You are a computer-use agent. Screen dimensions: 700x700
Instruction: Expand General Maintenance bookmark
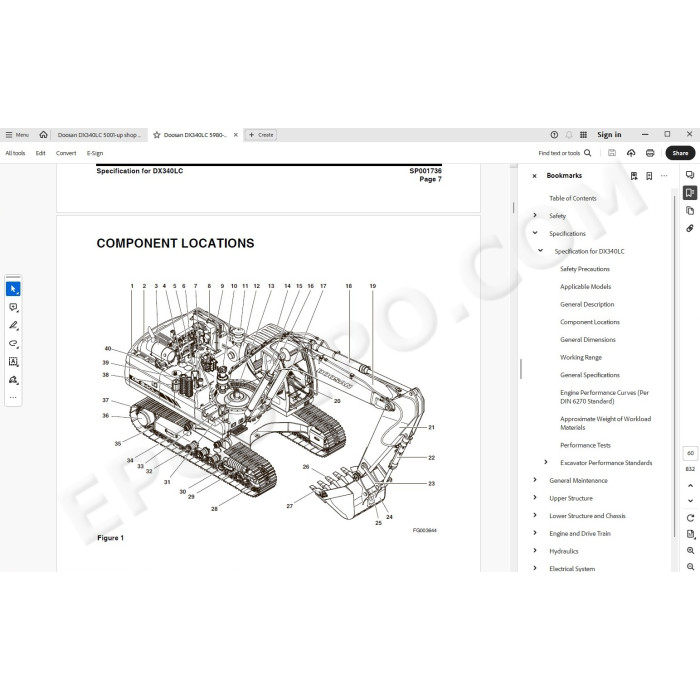535,480
